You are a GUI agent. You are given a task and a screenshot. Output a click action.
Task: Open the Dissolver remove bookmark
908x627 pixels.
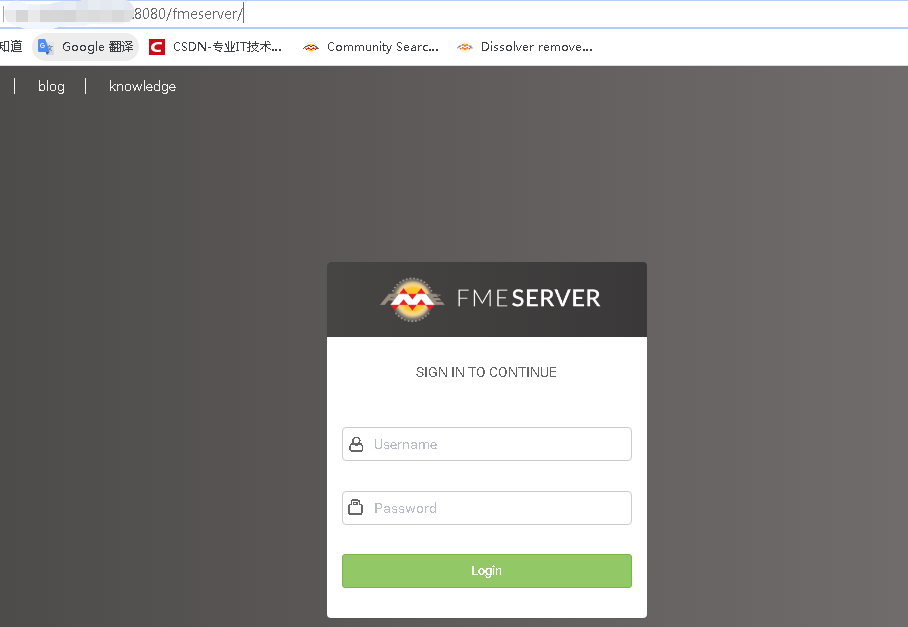(525, 47)
